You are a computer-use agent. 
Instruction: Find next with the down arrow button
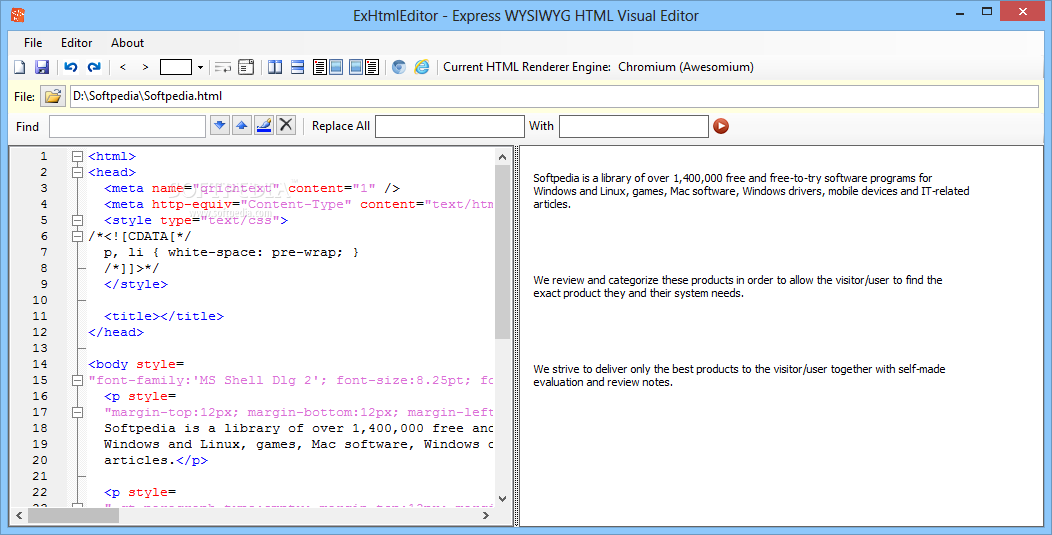tap(219, 125)
